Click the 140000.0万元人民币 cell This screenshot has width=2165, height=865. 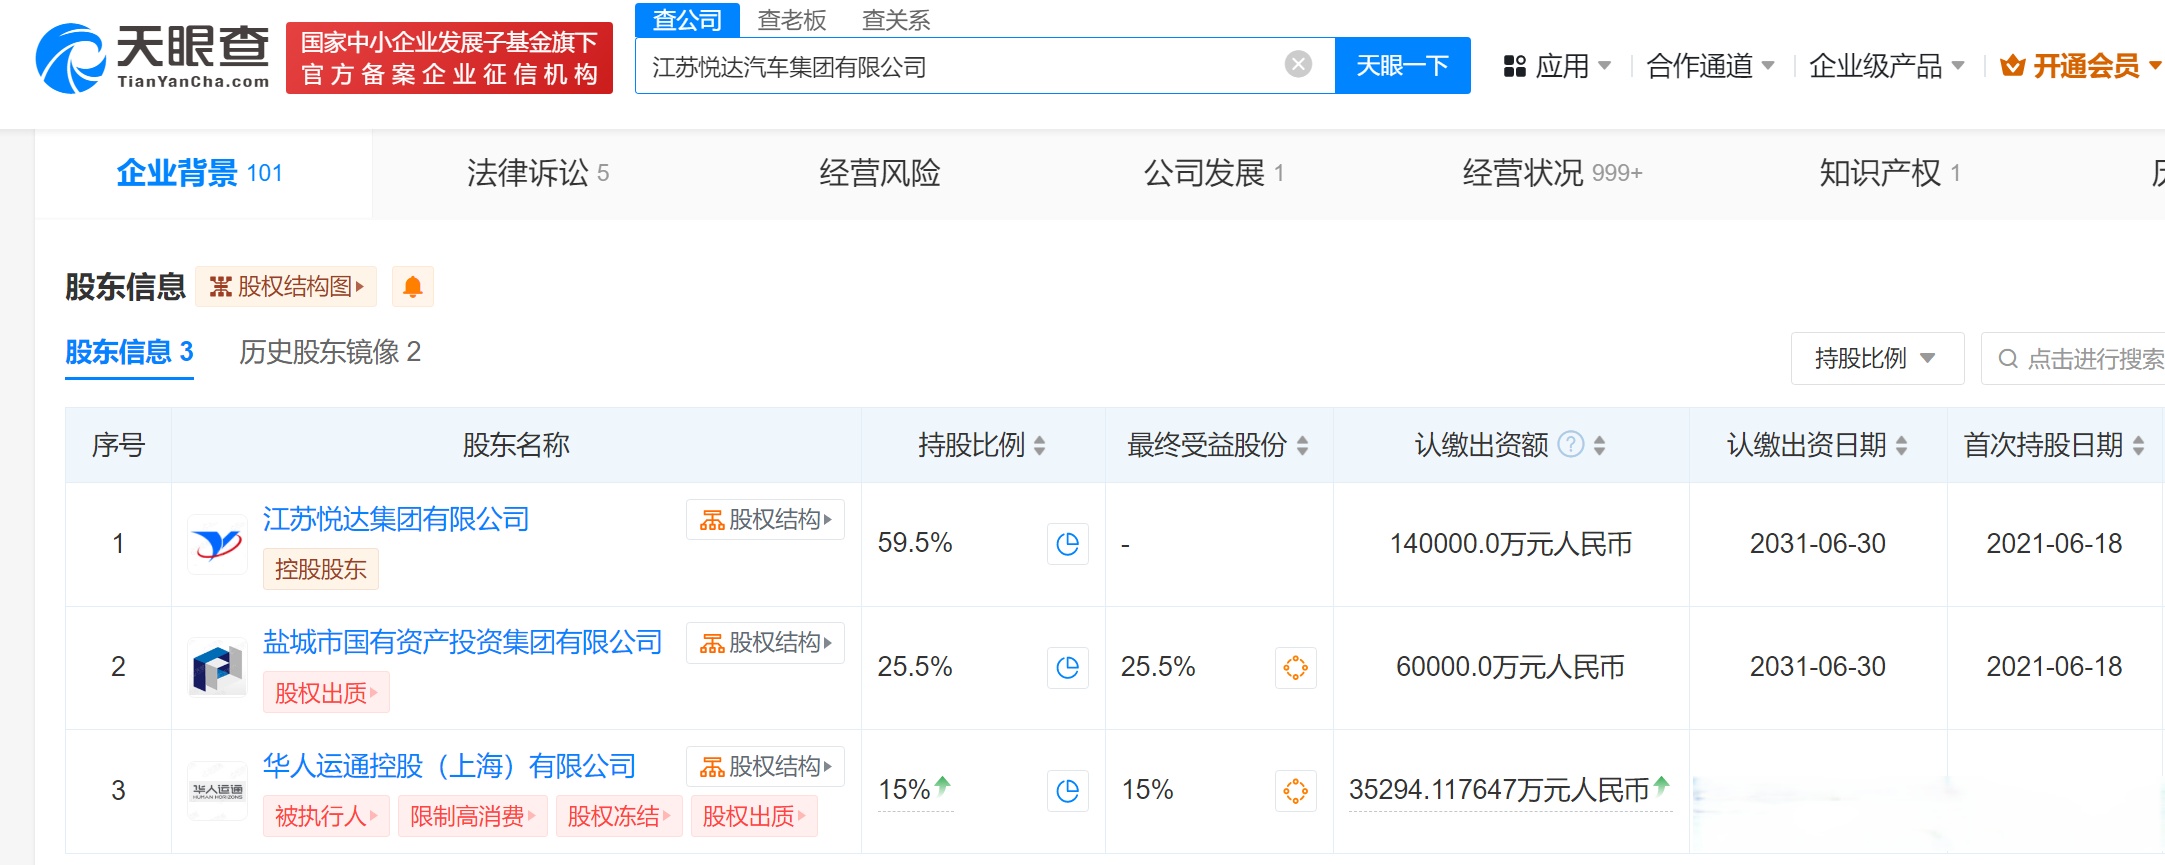(1511, 544)
